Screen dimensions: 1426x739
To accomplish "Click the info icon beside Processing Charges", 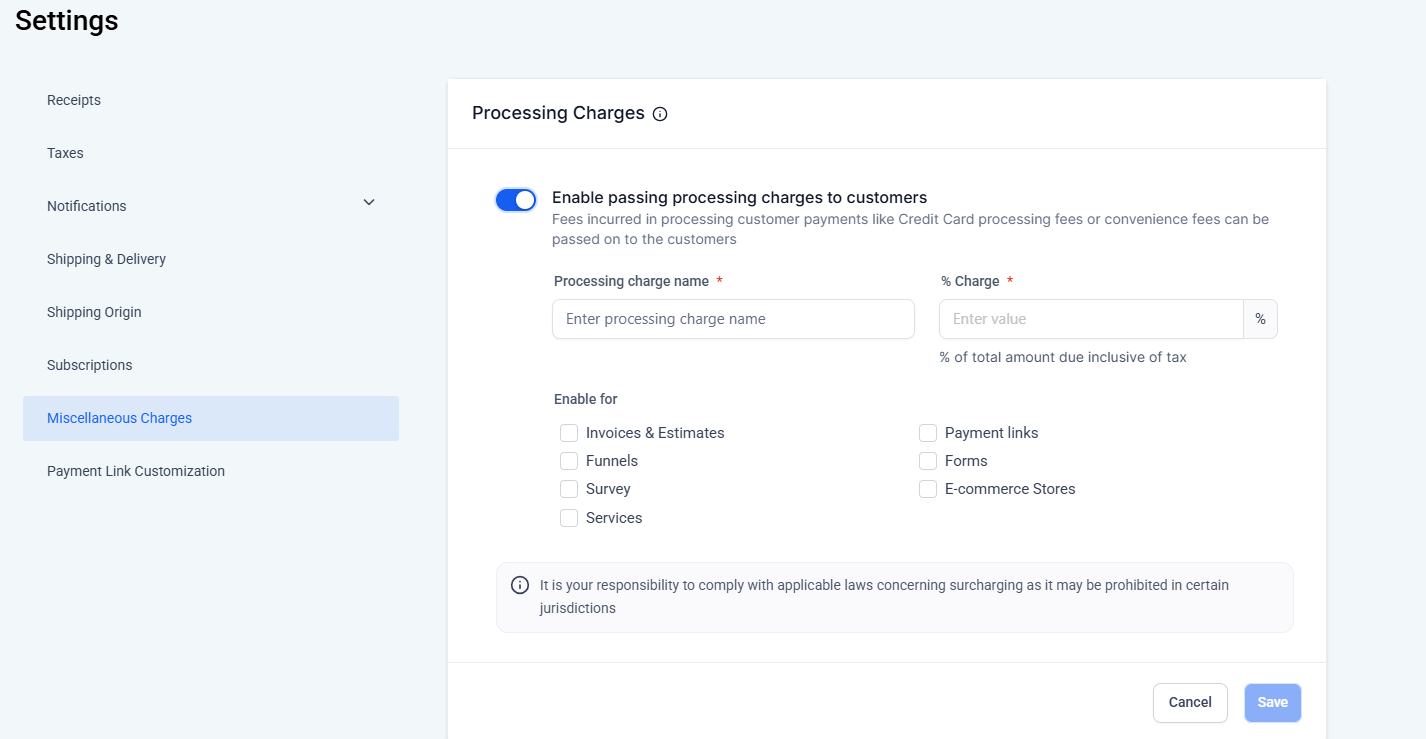I will click(x=660, y=114).
